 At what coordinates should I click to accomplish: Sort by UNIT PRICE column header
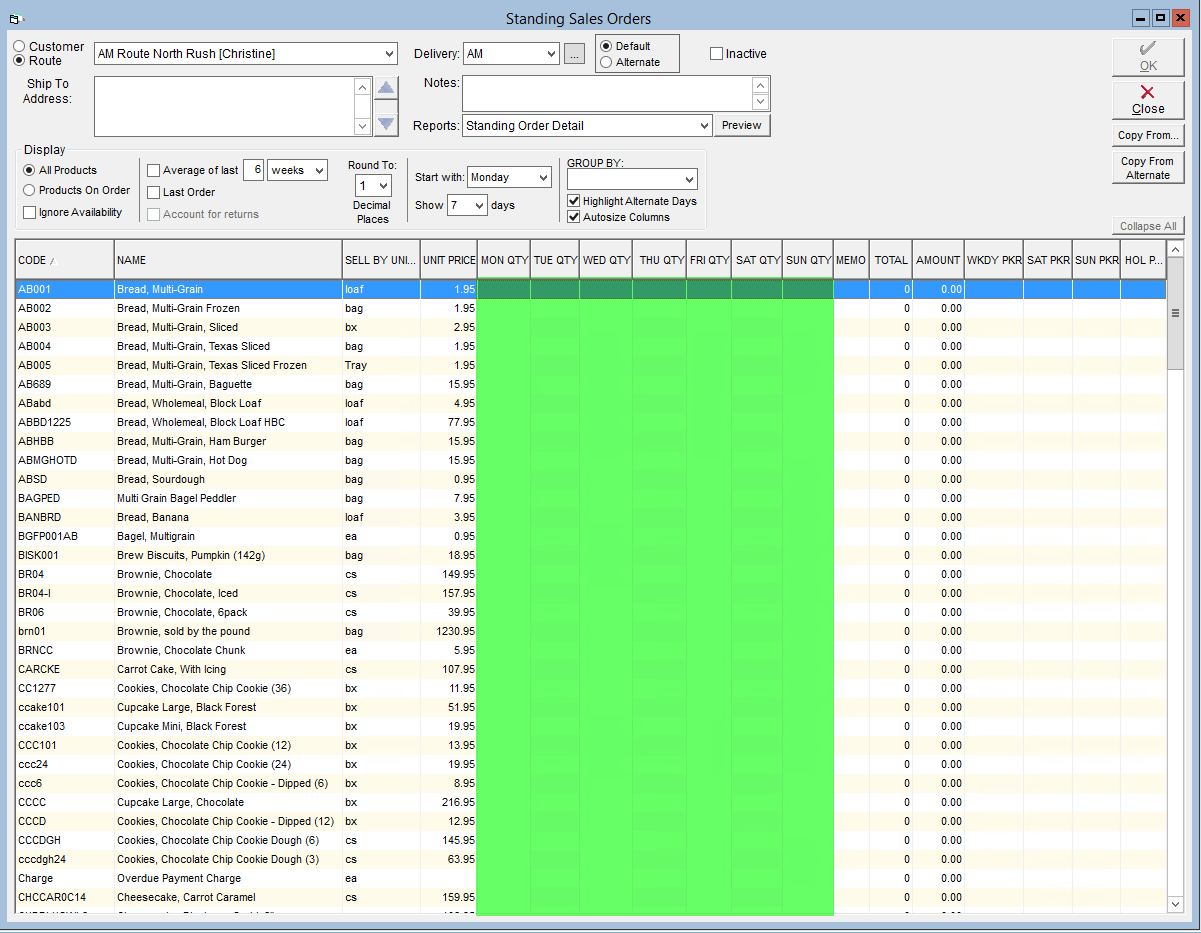(x=448, y=260)
